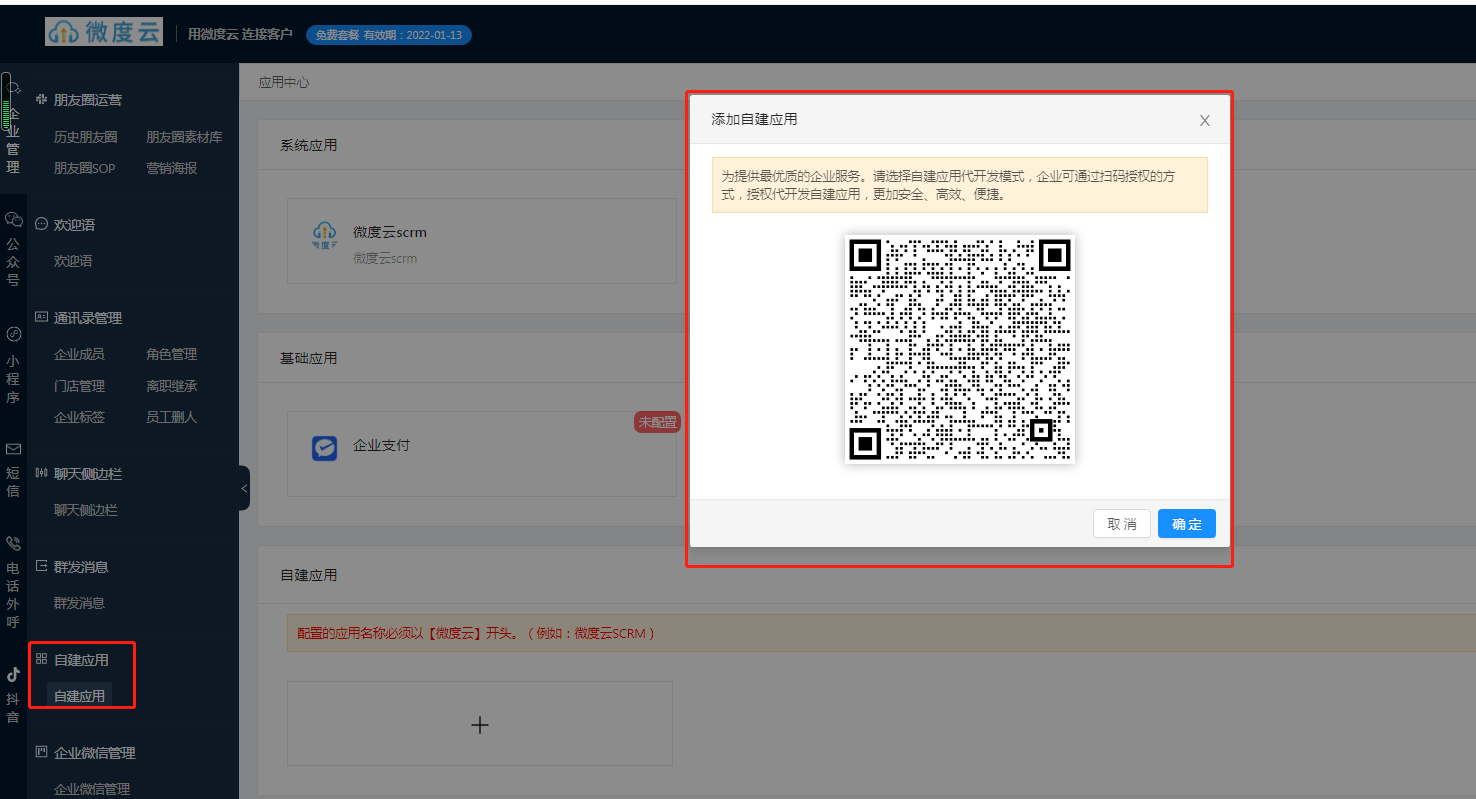Click the red 配置的应用名称 warning text
The image size is (1476, 799).
pyautogui.click(x=476, y=633)
